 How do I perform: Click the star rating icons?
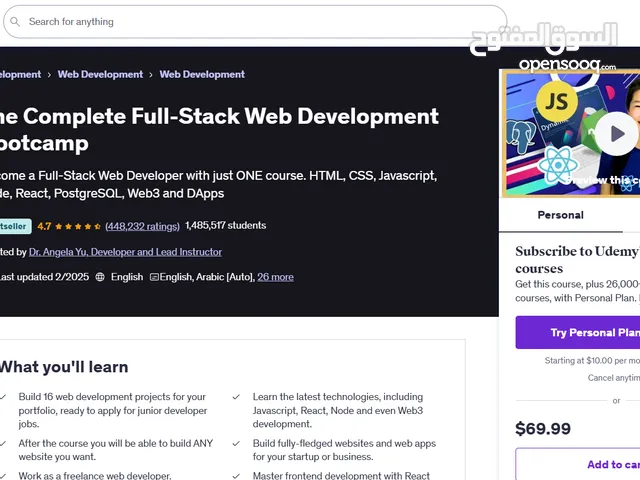coord(78,227)
